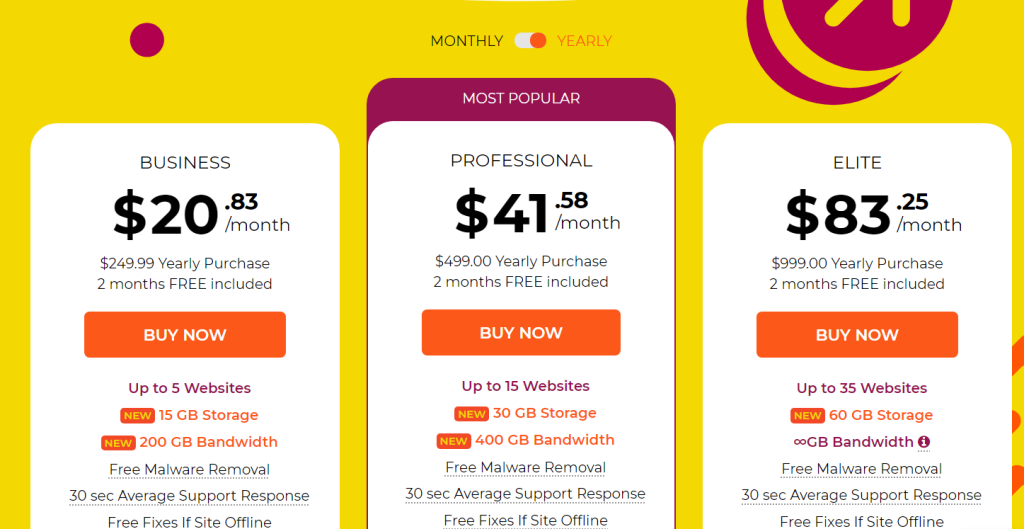Viewport: 1024px width, 529px height.
Task: Select the MOST POPULAR banner tab
Action: click(x=521, y=99)
